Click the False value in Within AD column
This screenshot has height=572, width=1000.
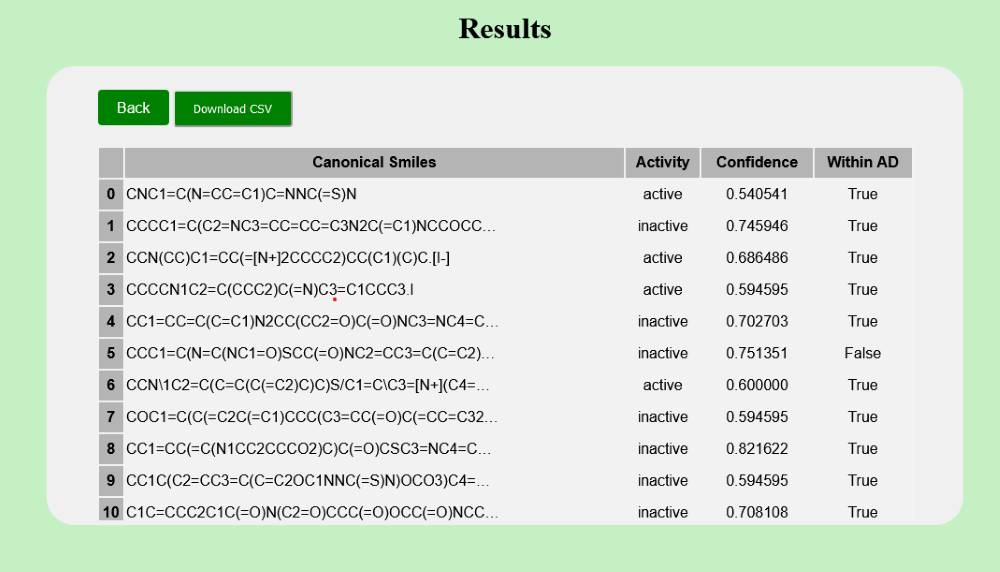pos(863,353)
